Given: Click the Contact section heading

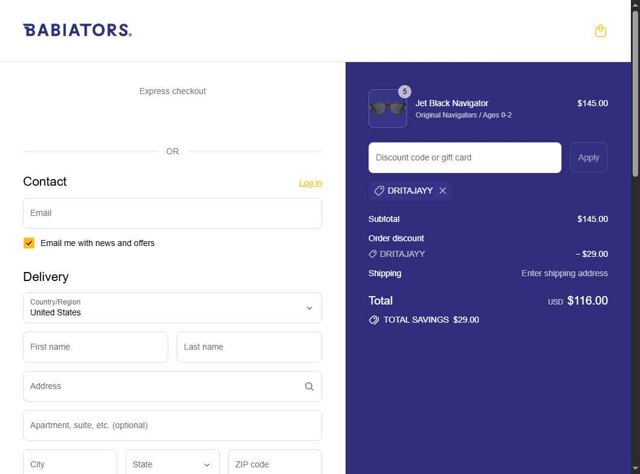Looking at the screenshot, I should point(44,182).
